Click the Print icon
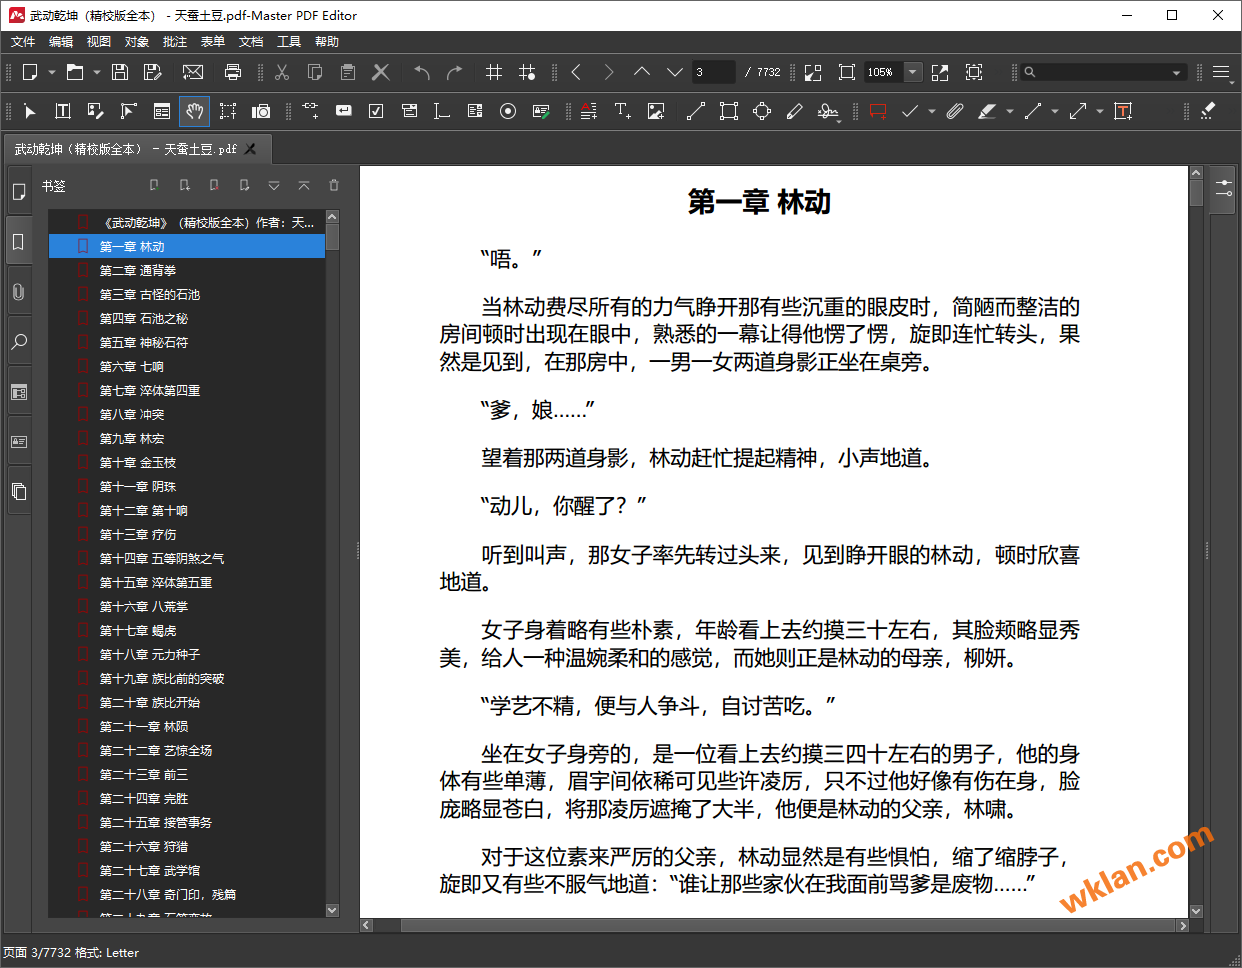This screenshot has width=1242, height=968. tap(233, 72)
